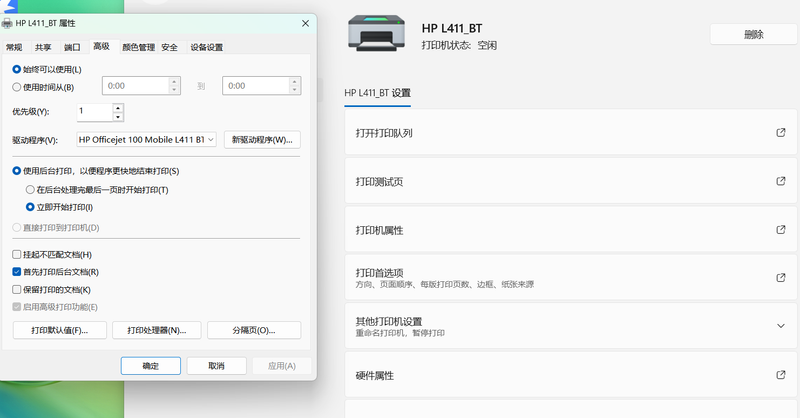800x418 pixels.
Task: Switch to the 安全 tab
Action: pyautogui.click(x=169, y=47)
